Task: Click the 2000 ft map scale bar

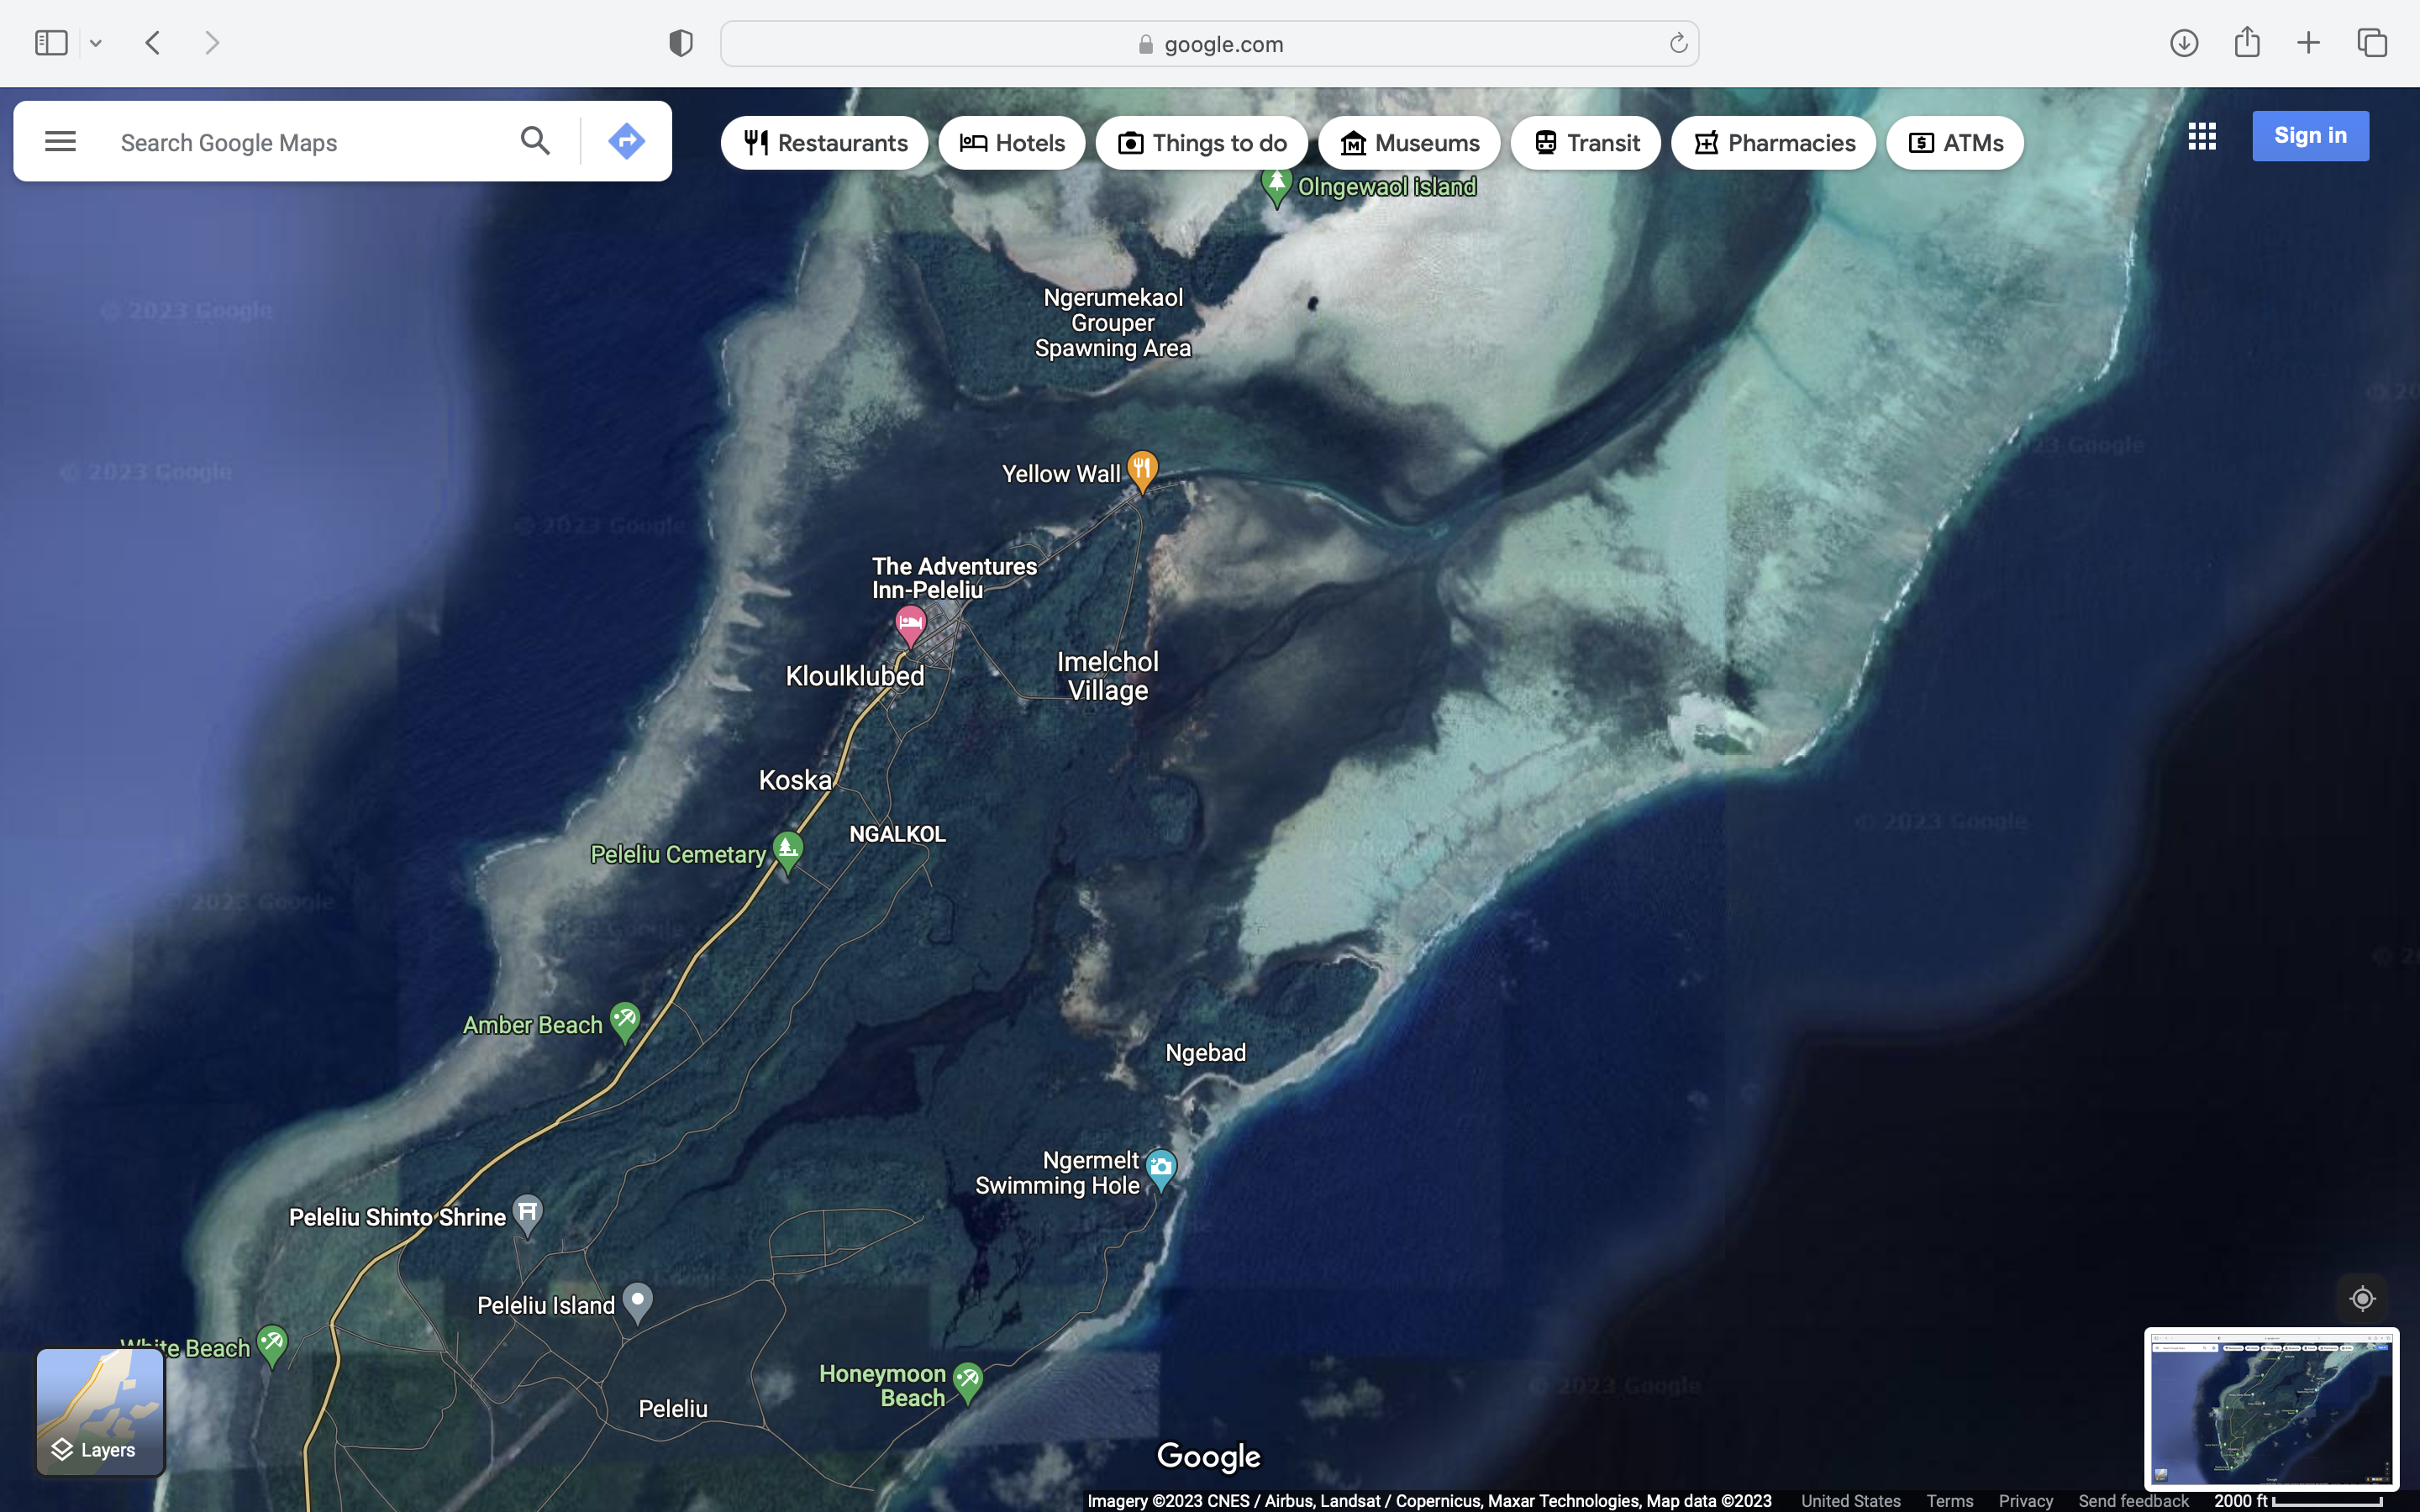Action: (2298, 1500)
